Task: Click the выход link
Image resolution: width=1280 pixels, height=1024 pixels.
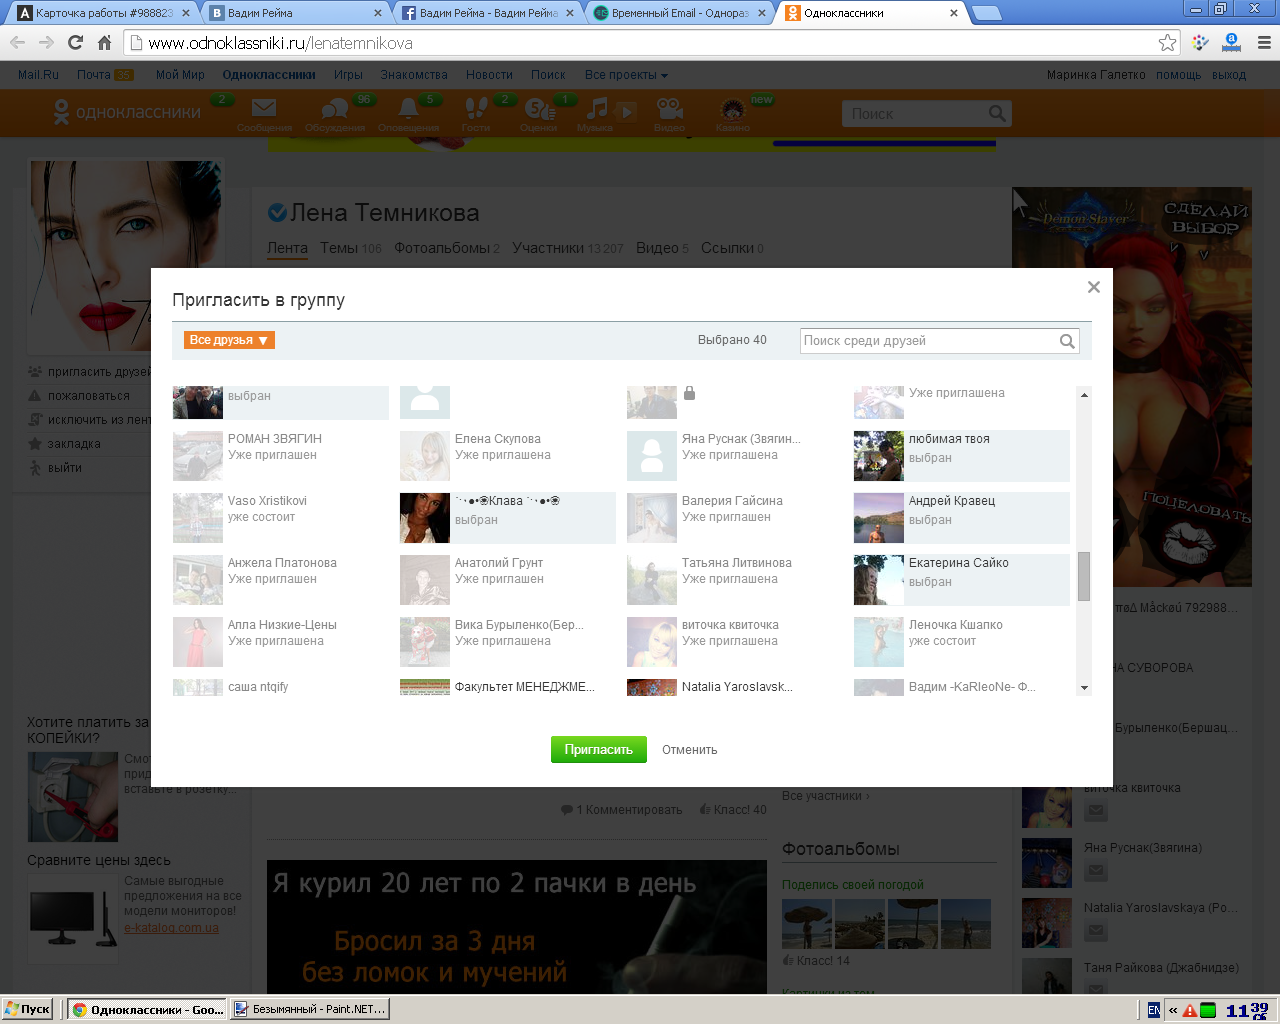Action: pos(1229,75)
